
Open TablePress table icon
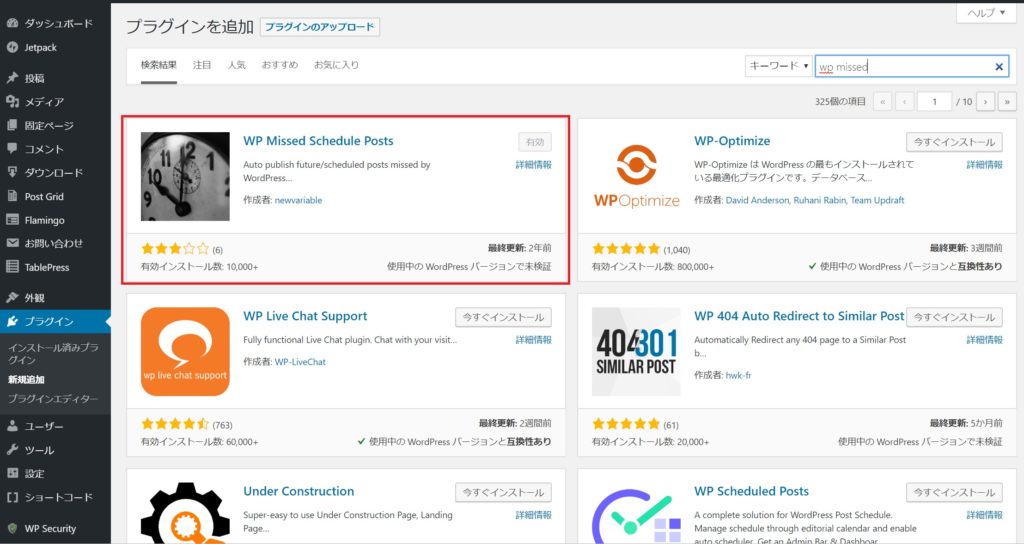point(12,267)
